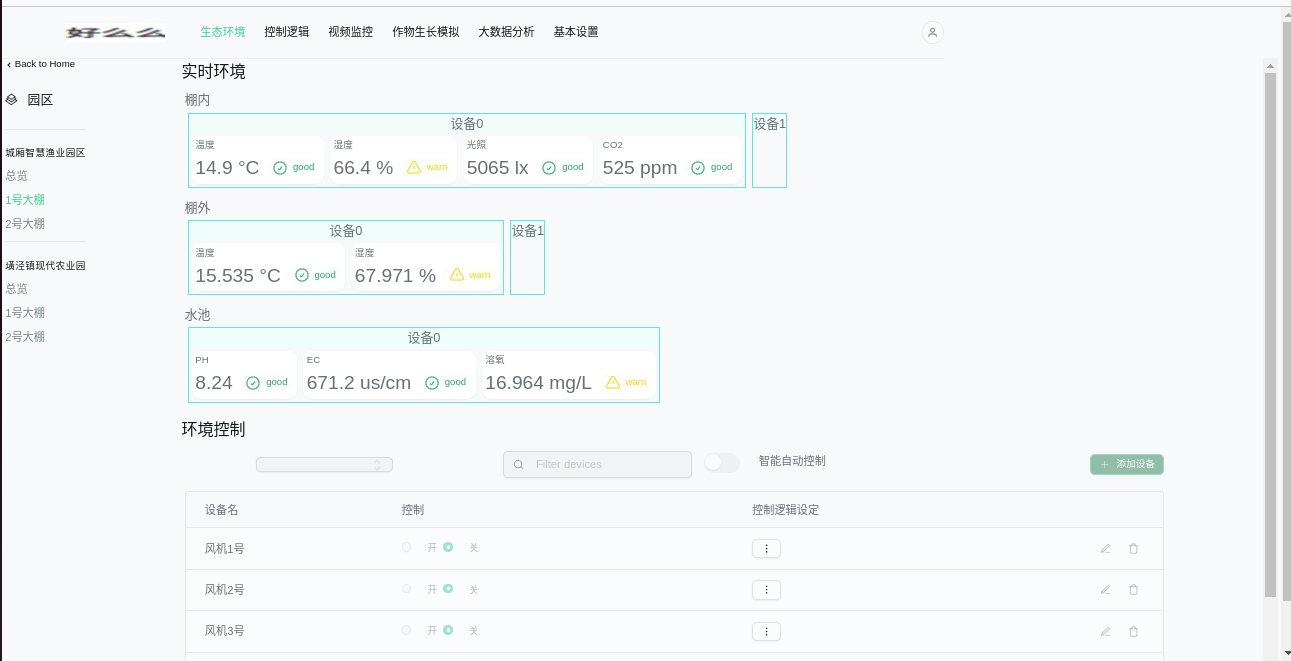Select 开 radio for 风机1号
This screenshot has width=1291, height=661.
pyautogui.click(x=406, y=547)
